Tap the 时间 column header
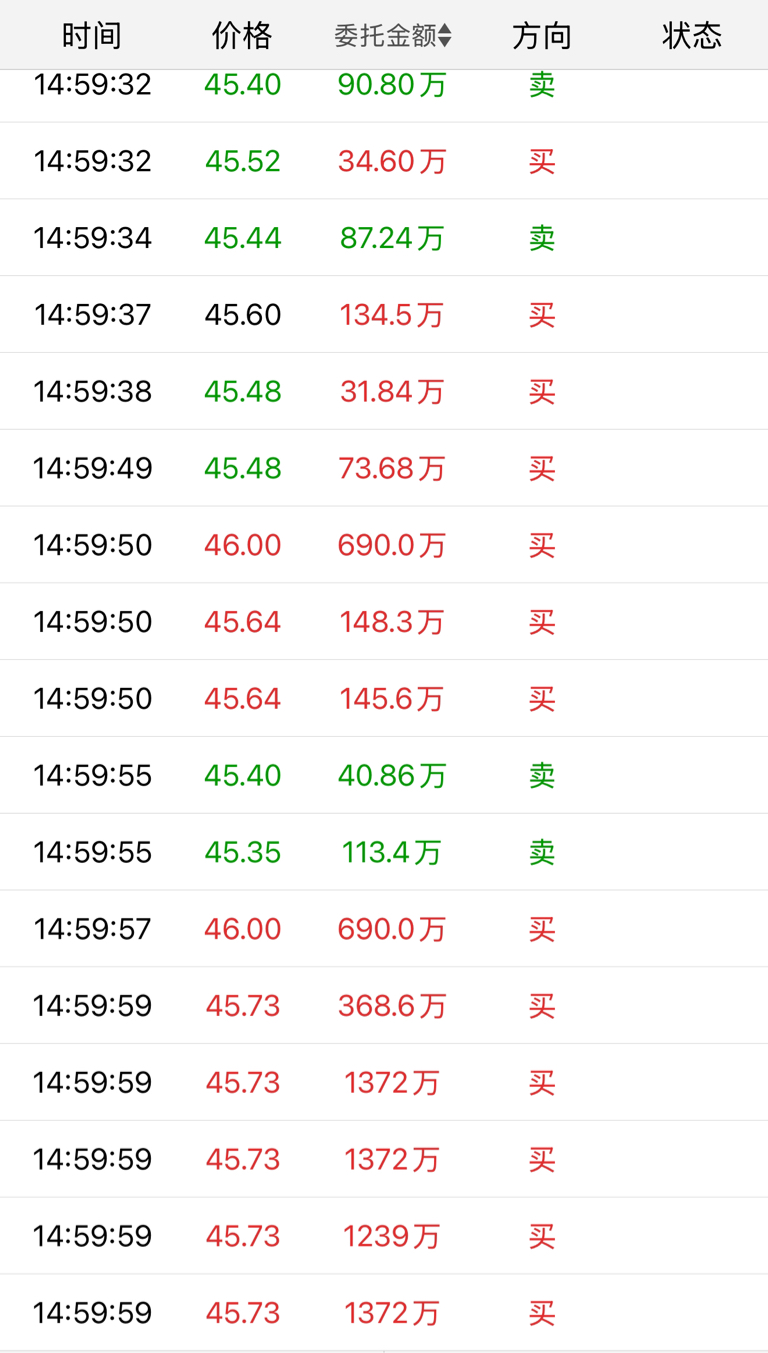The width and height of the screenshot is (768, 1353). tap(92, 36)
